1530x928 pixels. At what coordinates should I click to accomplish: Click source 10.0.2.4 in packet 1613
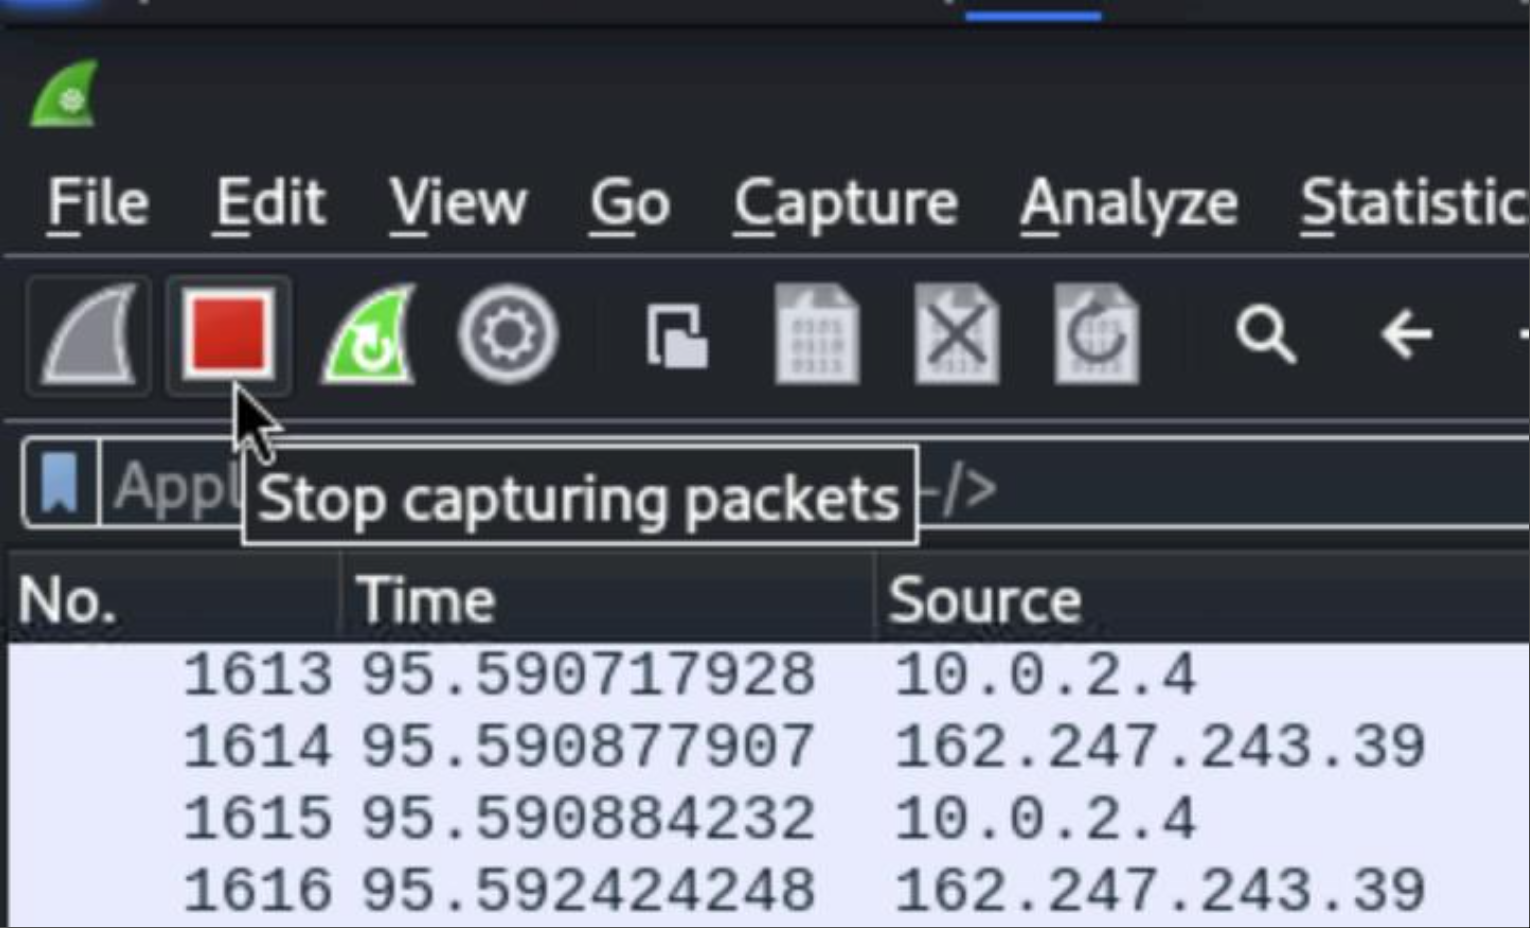[x=1045, y=674]
